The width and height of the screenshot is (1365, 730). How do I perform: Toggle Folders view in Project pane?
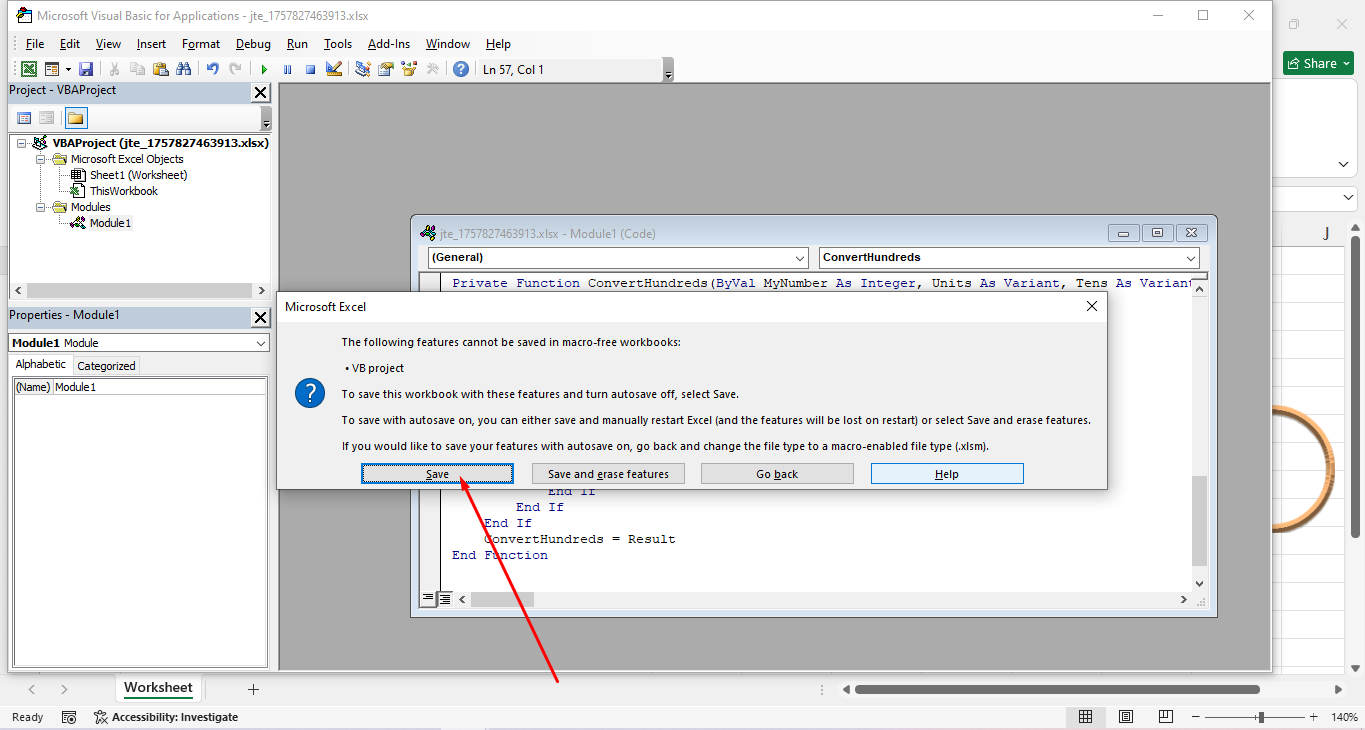(76, 118)
